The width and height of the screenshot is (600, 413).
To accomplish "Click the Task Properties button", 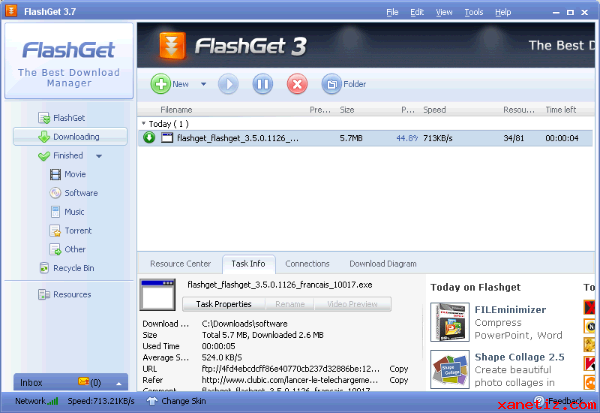I will [x=223, y=304].
